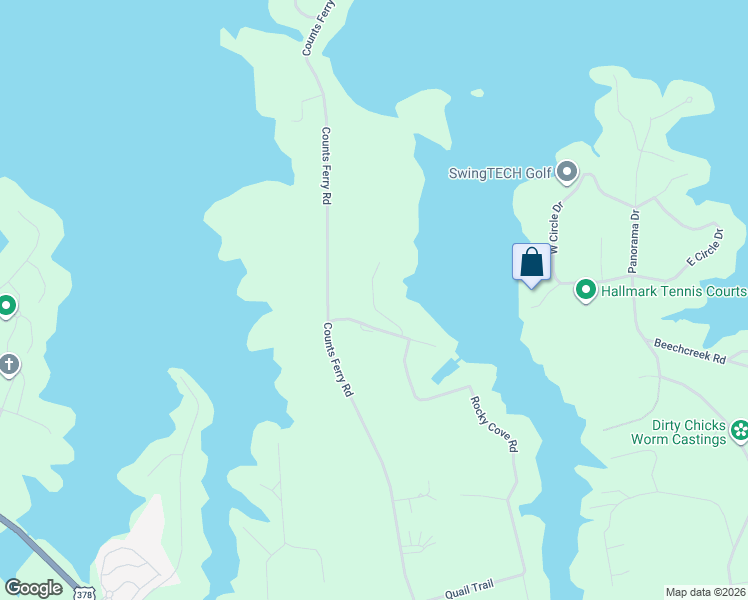Click the Quail Trail road label
The height and width of the screenshot is (600, 748).
[x=469, y=589]
